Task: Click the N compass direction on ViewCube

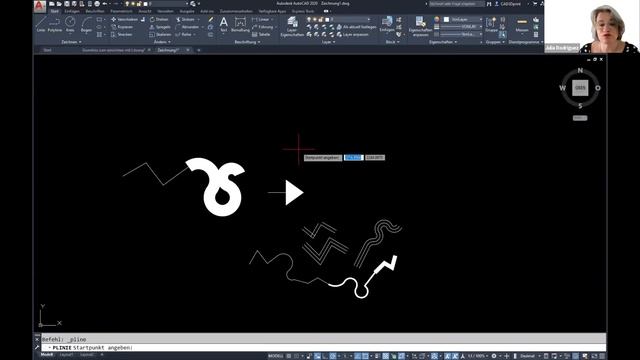Action: [580, 71]
